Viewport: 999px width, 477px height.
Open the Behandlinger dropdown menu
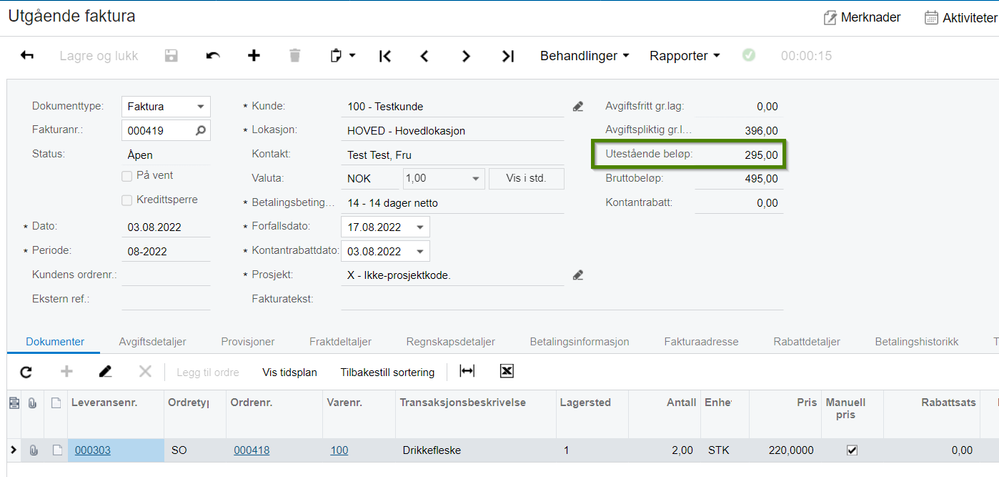click(x=585, y=55)
